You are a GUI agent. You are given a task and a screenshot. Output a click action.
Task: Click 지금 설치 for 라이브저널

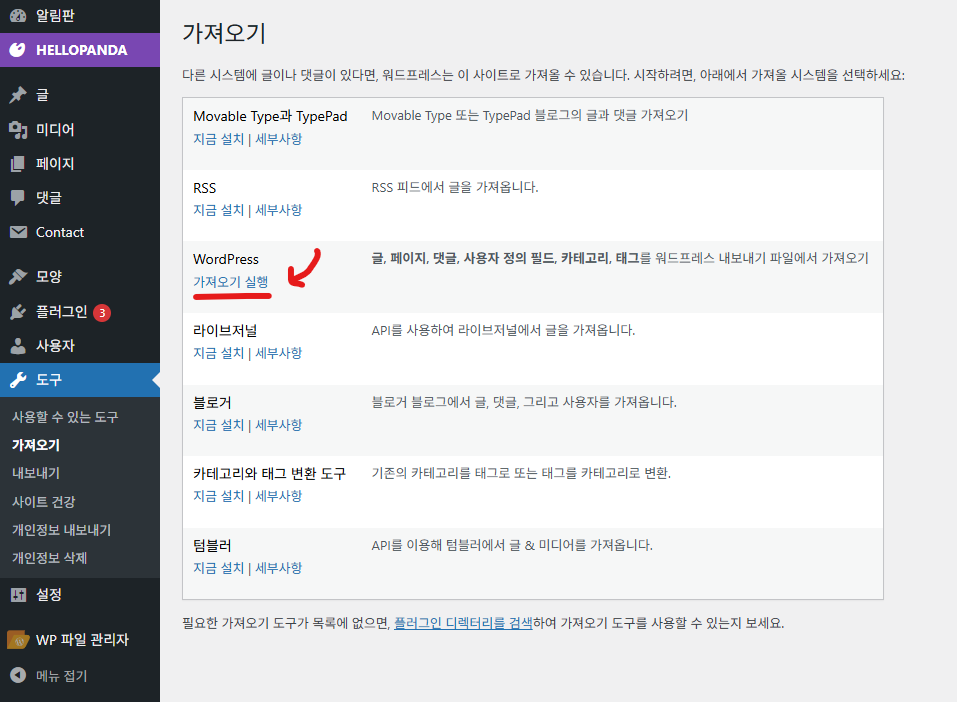pos(218,353)
